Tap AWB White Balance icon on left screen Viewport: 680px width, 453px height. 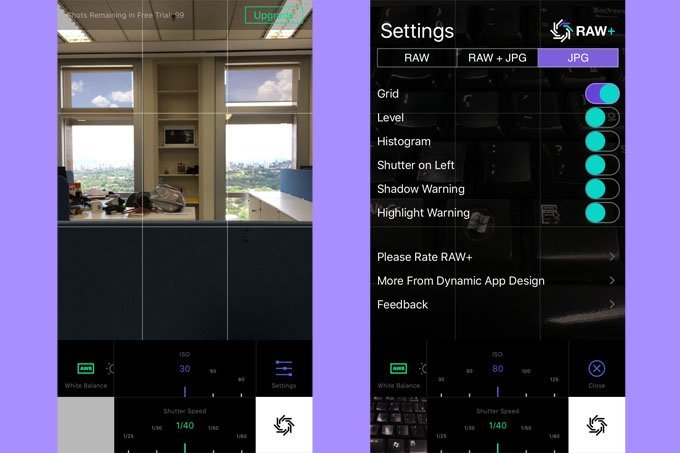pos(86,370)
